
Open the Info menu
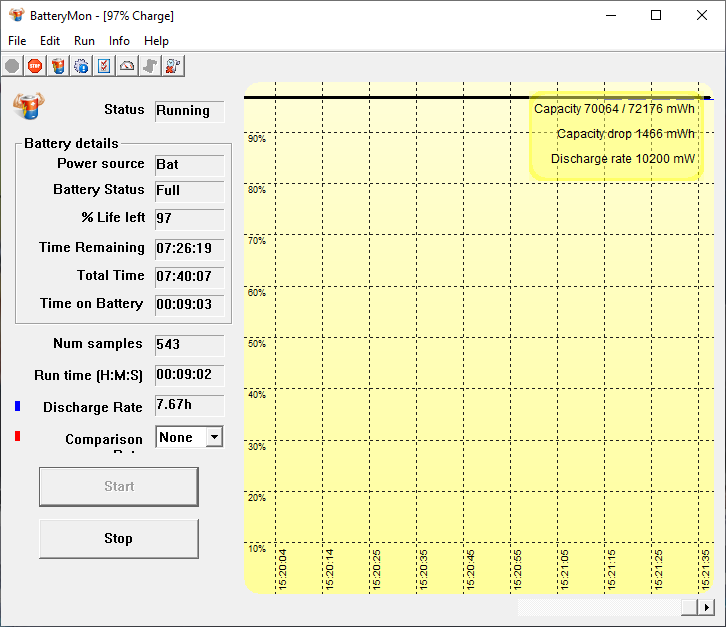119,41
